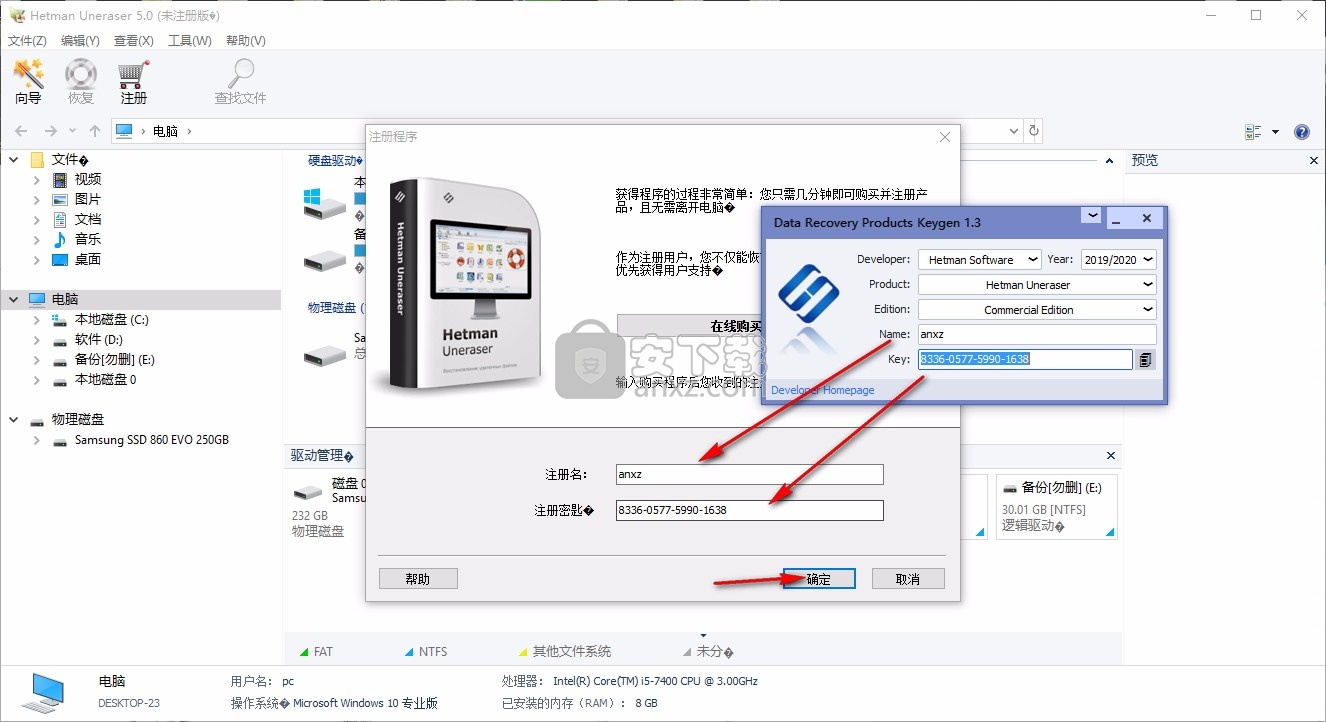This screenshot has height=722, width=1326.
Task: Click the 注册密匙 input field
Action: click(x=750, y=510)
